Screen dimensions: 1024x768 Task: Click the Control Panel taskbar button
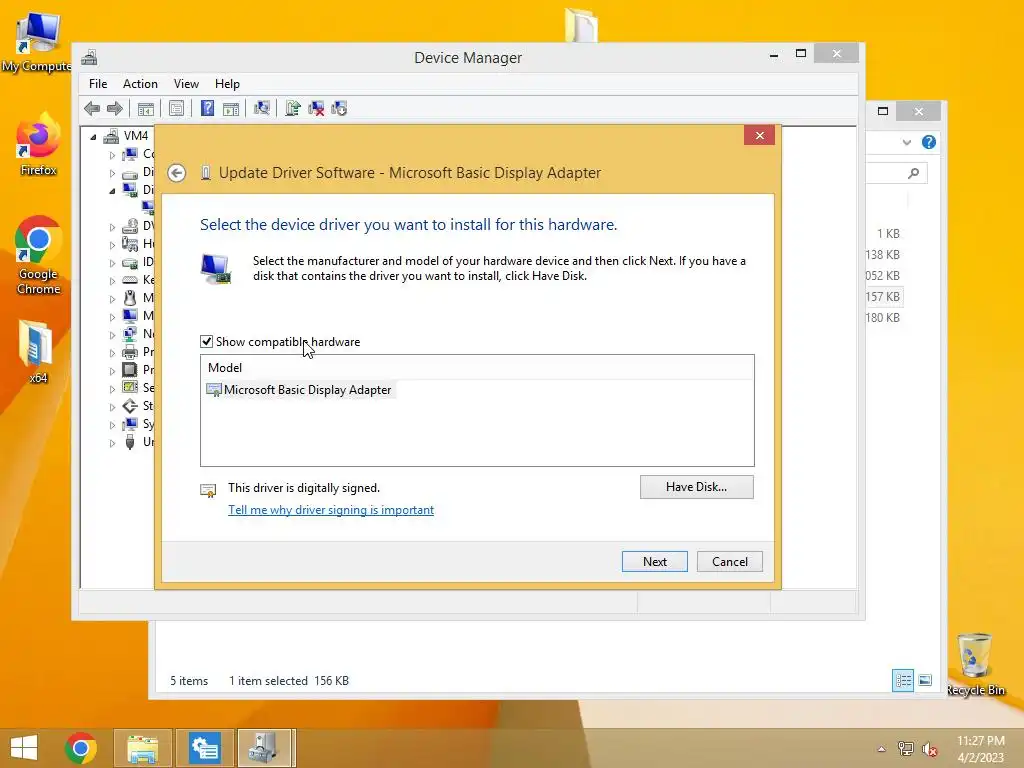[x=204, y=748]
